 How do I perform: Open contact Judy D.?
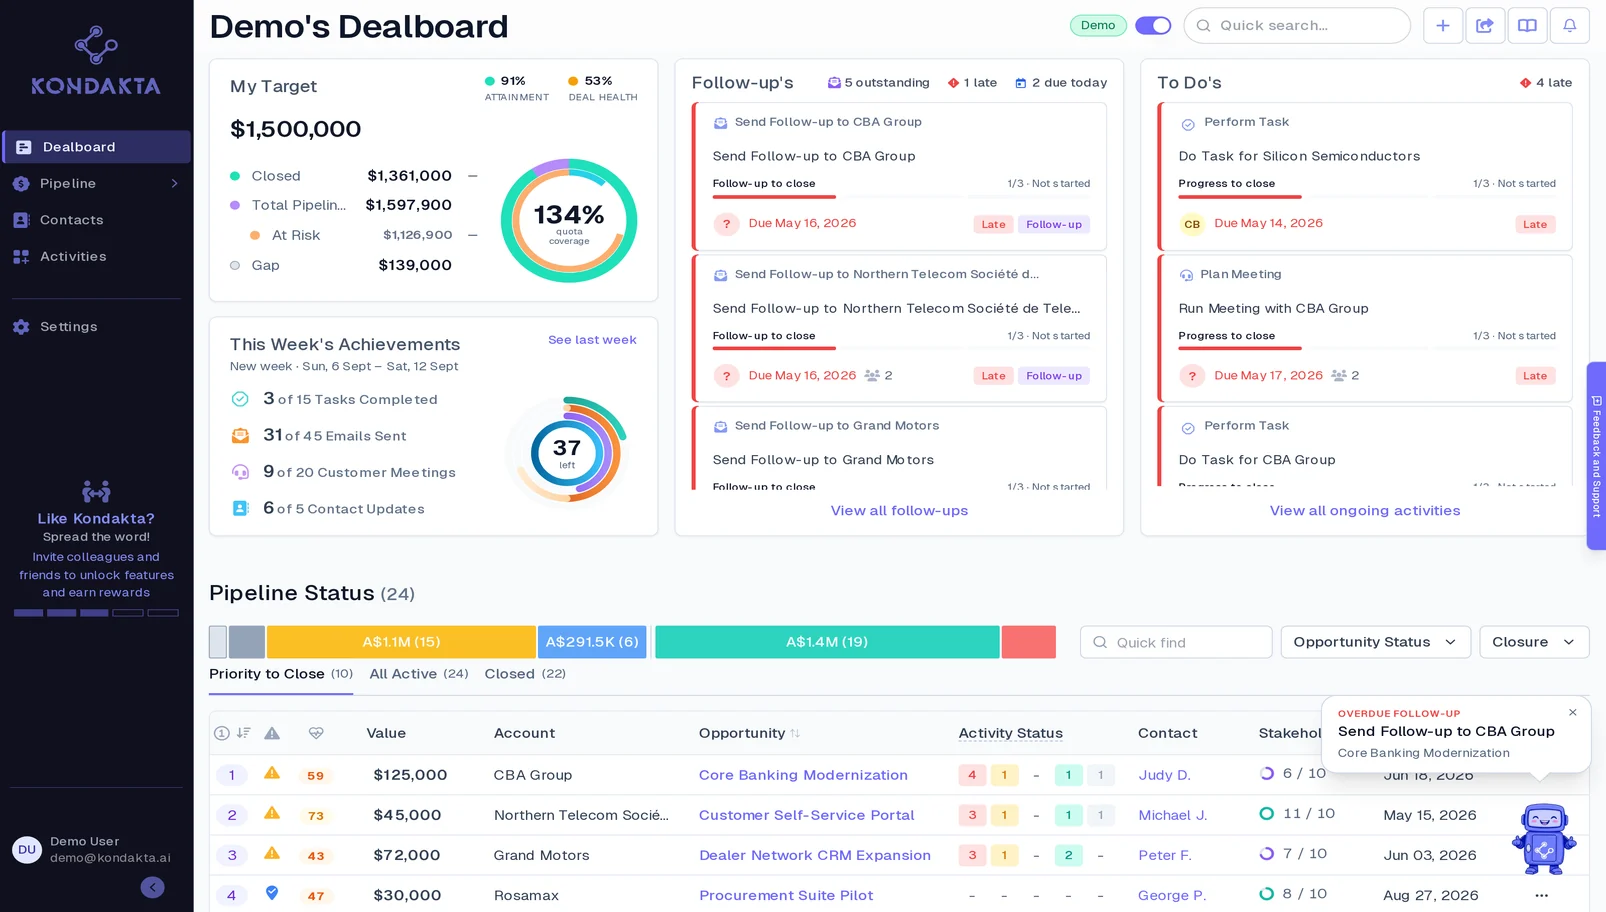click(1164, 775)
